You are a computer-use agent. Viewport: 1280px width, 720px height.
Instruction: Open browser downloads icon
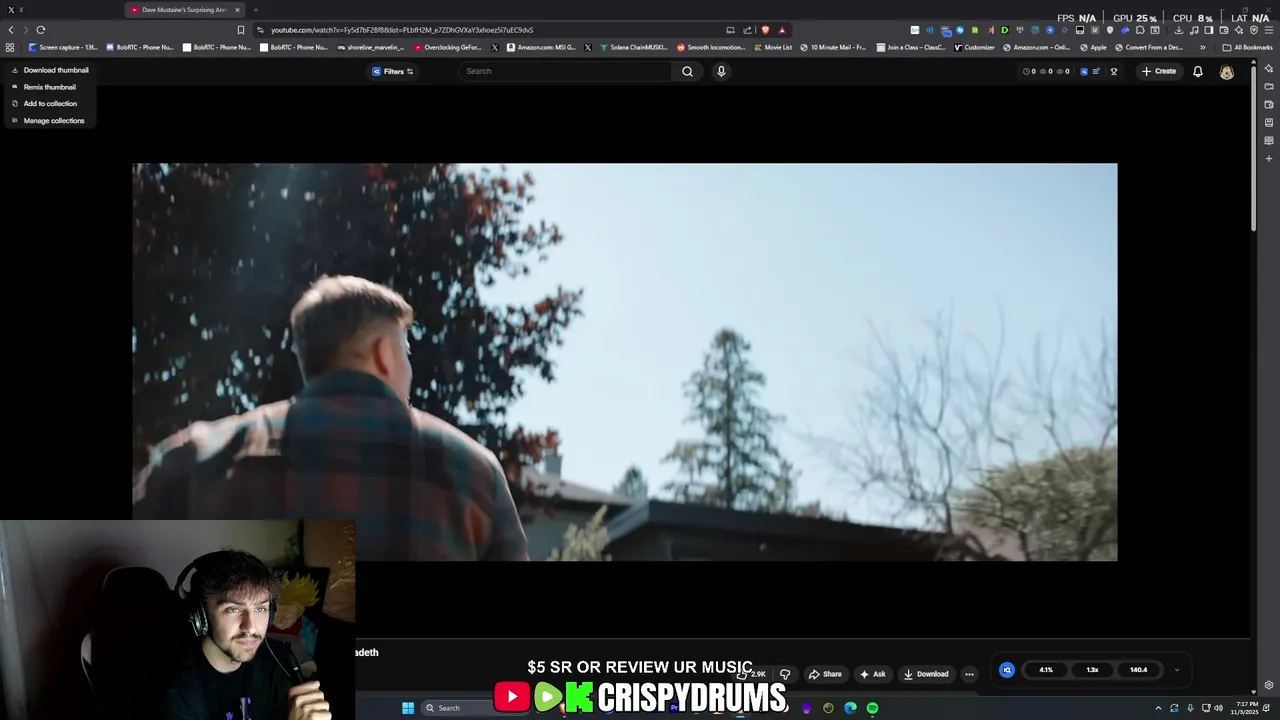[x=1179, y=30]
